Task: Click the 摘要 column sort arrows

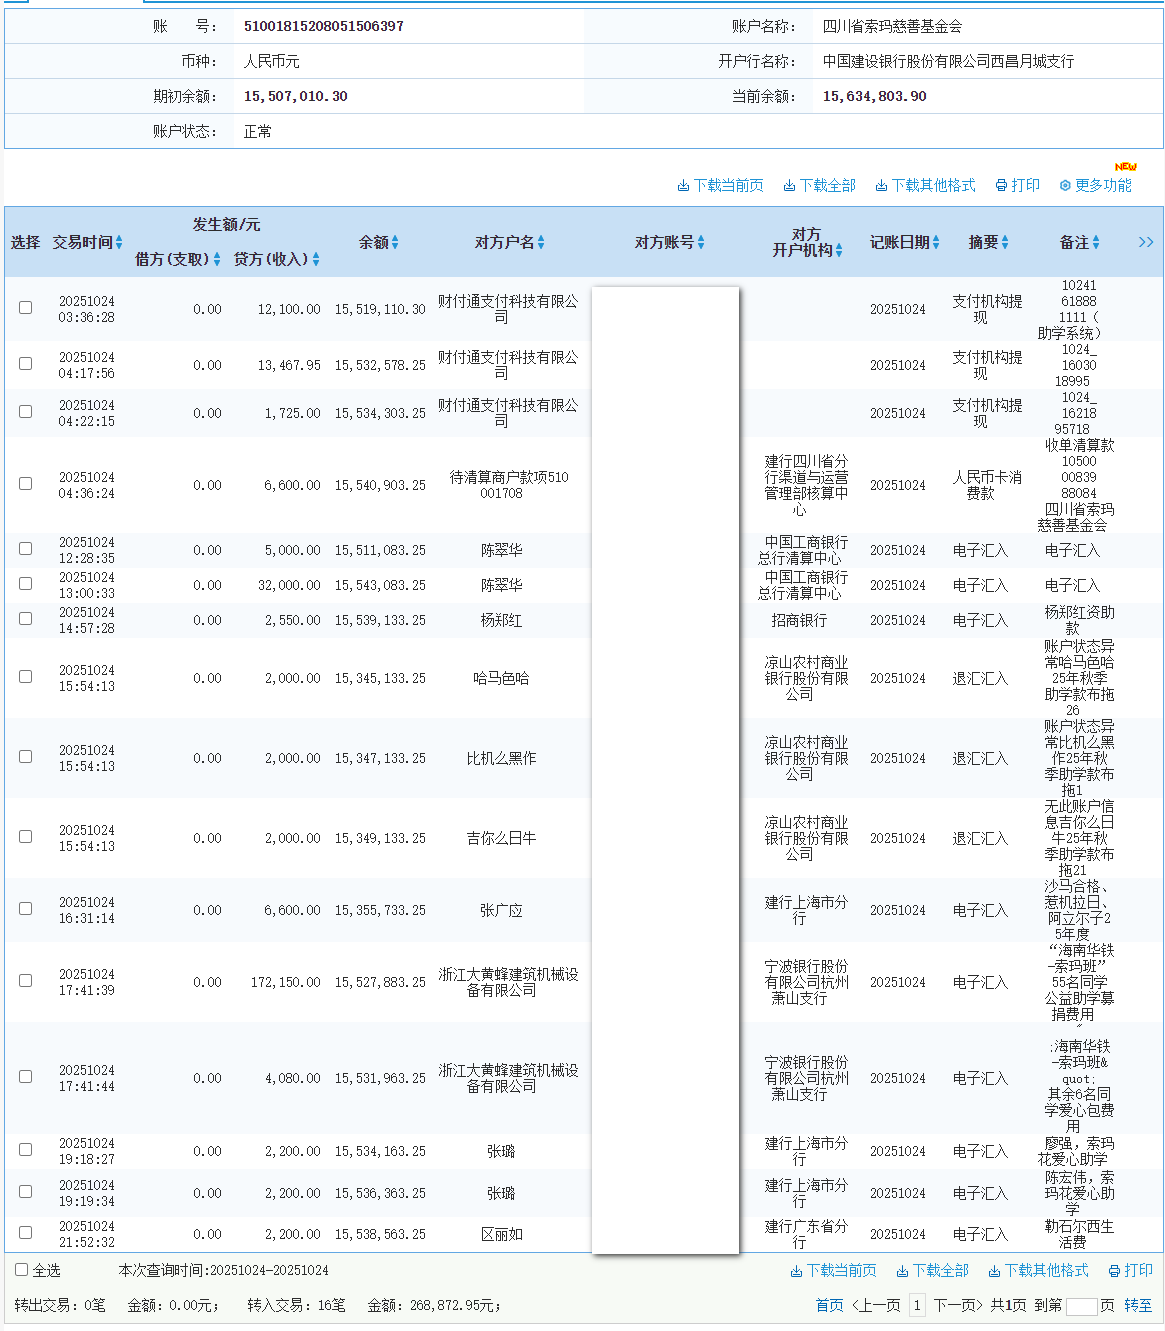Action: 1006,241
